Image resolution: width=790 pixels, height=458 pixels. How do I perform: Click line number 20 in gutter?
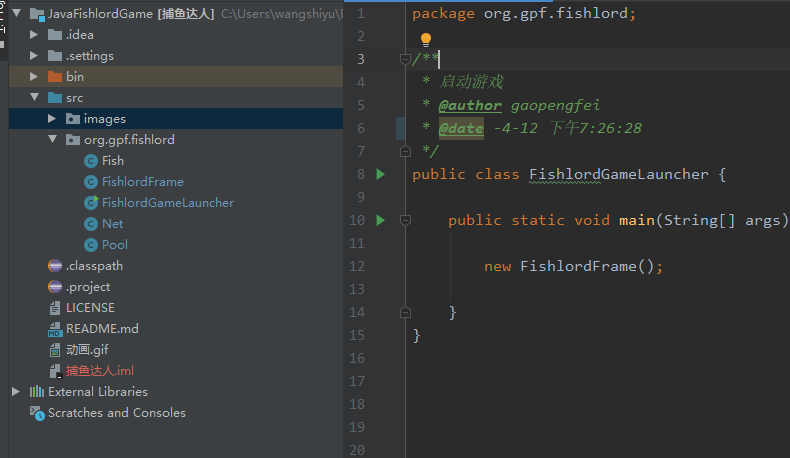pos(357,450)
